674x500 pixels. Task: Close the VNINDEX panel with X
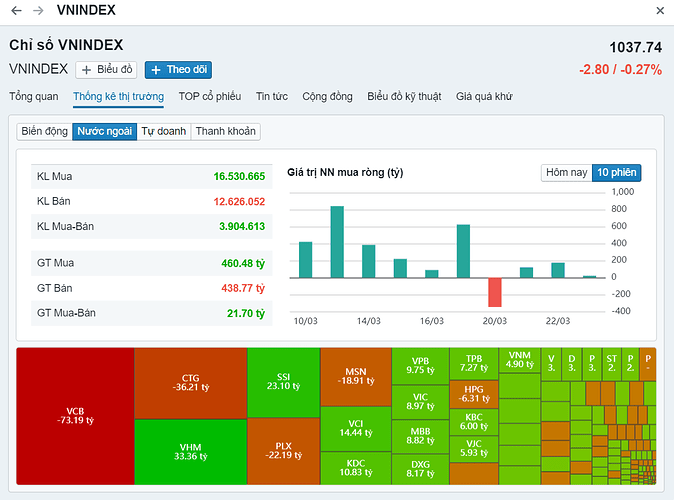pos(659,10)
